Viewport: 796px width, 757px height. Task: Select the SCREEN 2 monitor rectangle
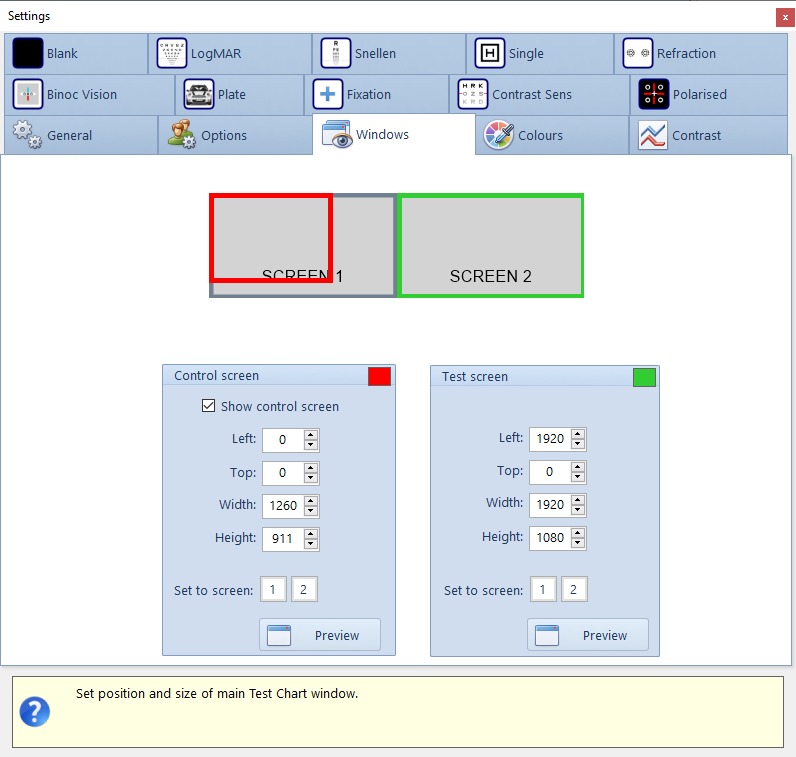[491, 245]
